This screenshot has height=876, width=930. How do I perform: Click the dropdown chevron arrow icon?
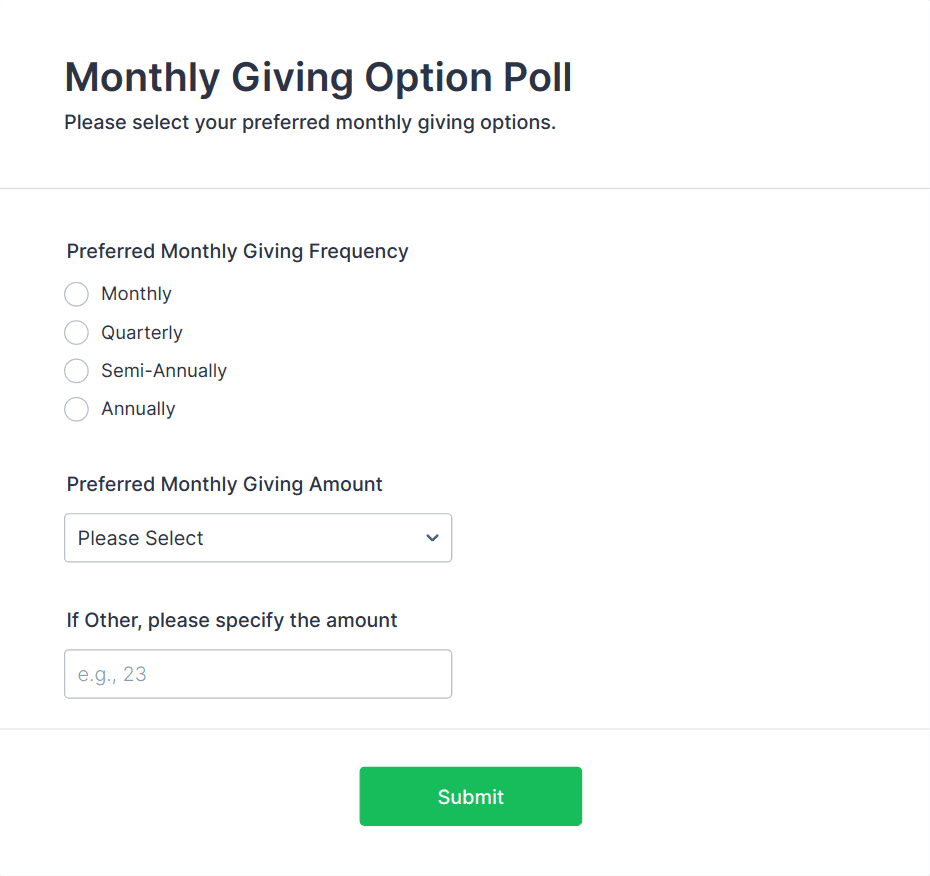pyautogui.click(x=432, y=538)
